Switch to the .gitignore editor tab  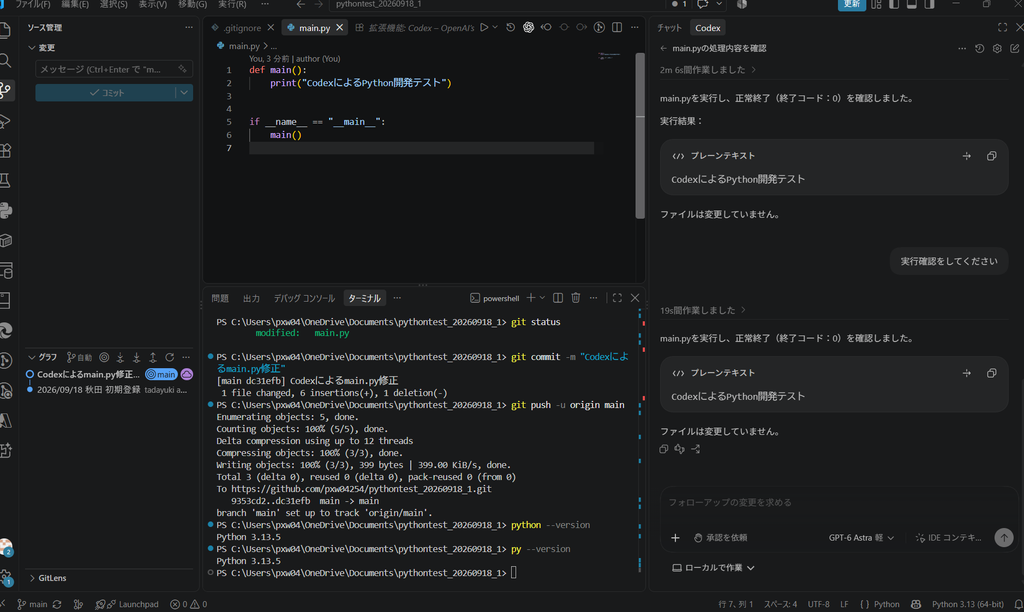pos(242,27)
